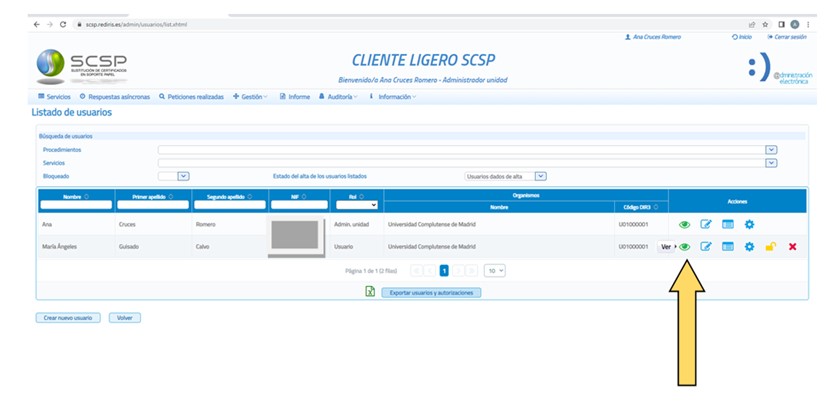Click the Primer apellido filter field
The image size is (832, 403).
click(x=153, y=205)
